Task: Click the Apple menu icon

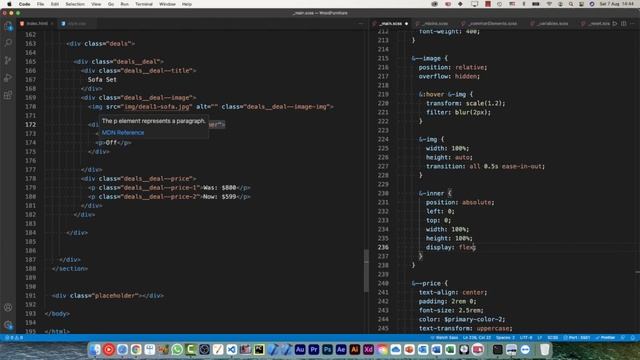Action: pyautogui.click(x=9, y=4)
